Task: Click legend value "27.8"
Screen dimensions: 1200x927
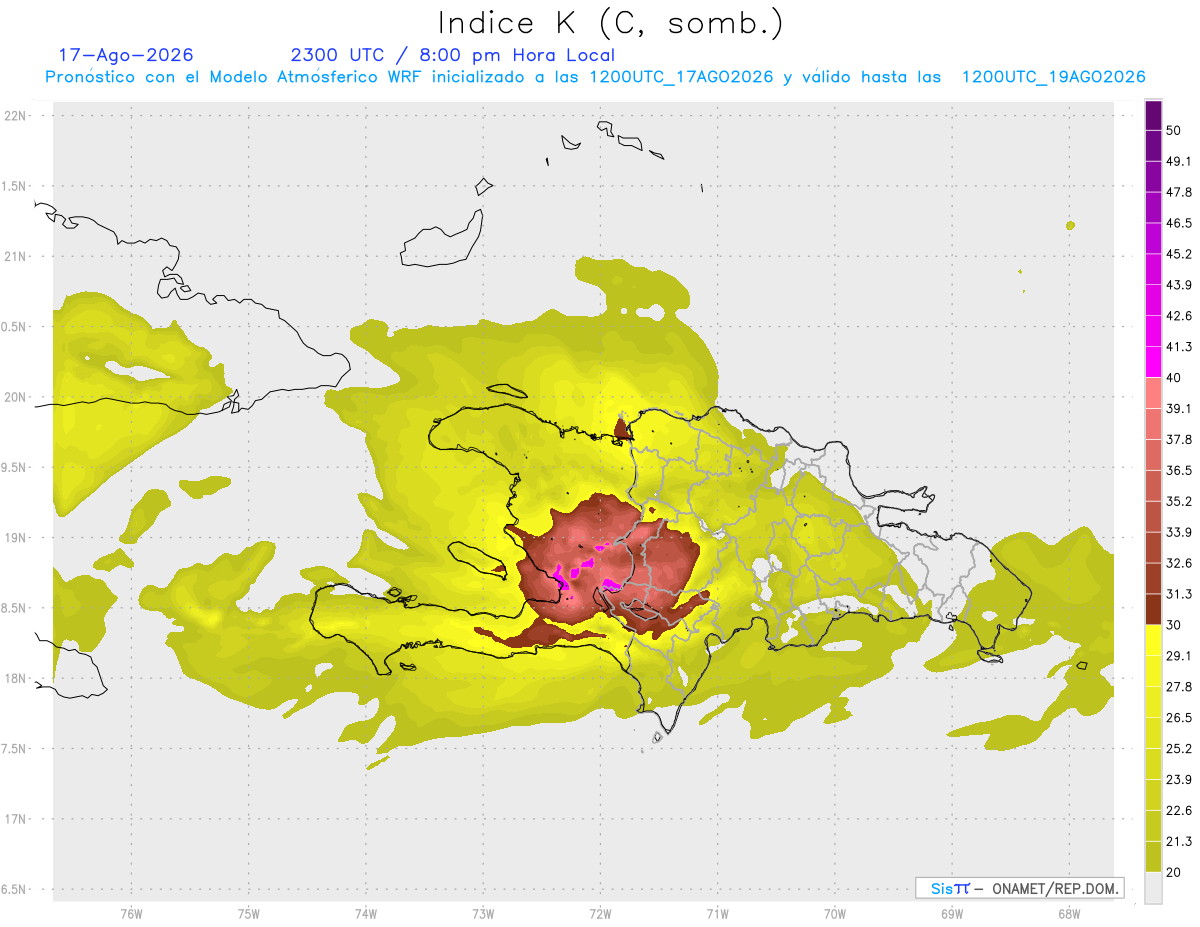Action: point(1178,686)
